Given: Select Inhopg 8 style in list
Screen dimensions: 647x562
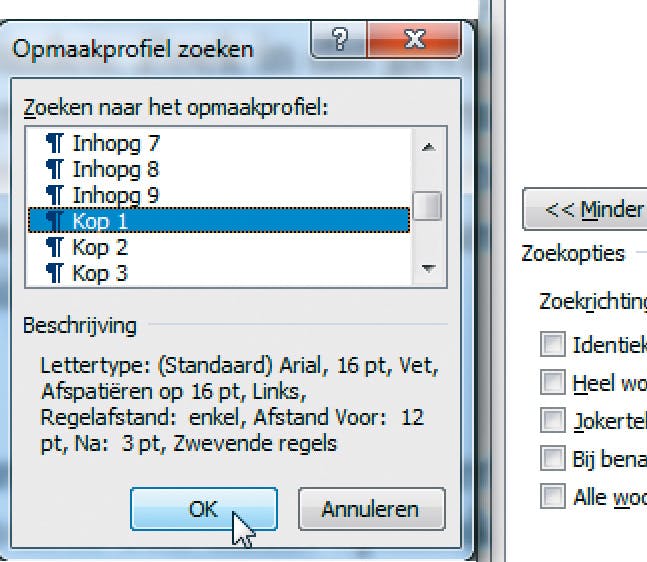Looking at the screenshot, I should click(x=116, y=169).
